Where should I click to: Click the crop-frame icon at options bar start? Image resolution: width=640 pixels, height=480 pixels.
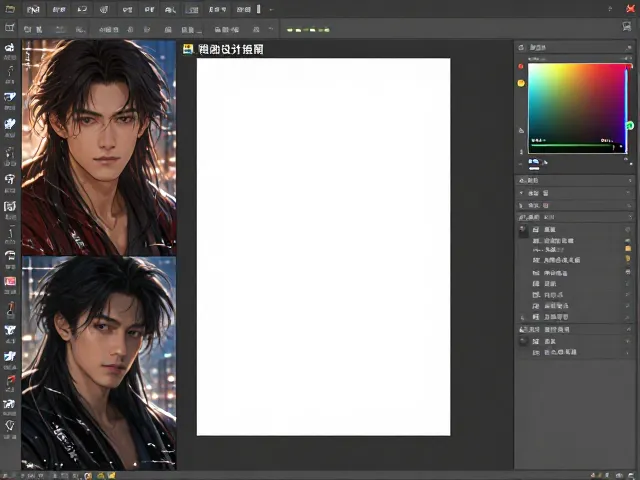coord(9,28)
